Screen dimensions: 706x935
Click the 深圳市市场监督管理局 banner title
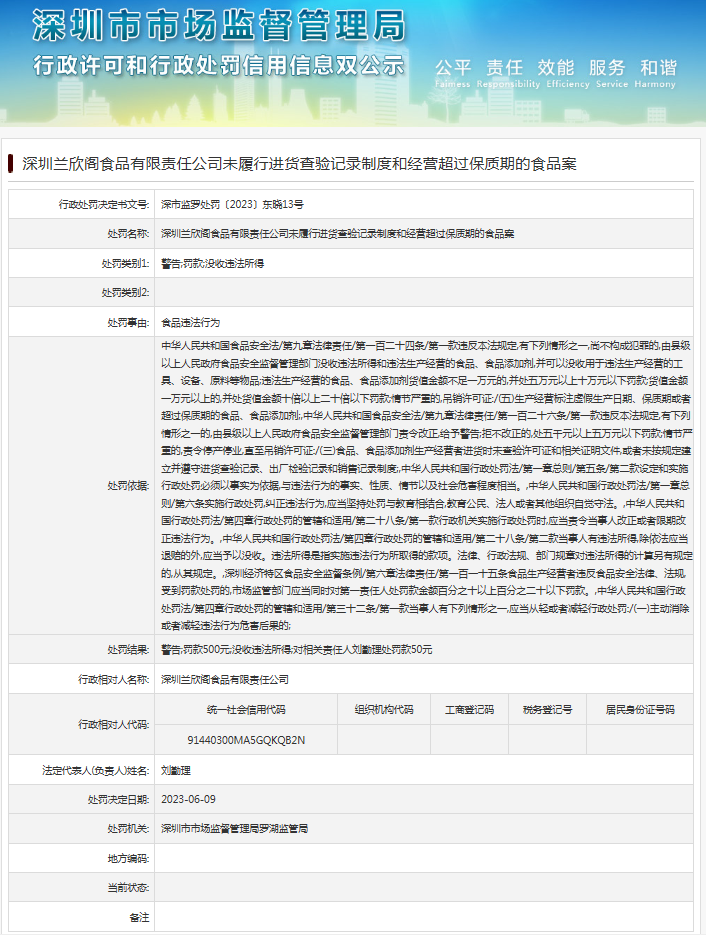(219, 26)
